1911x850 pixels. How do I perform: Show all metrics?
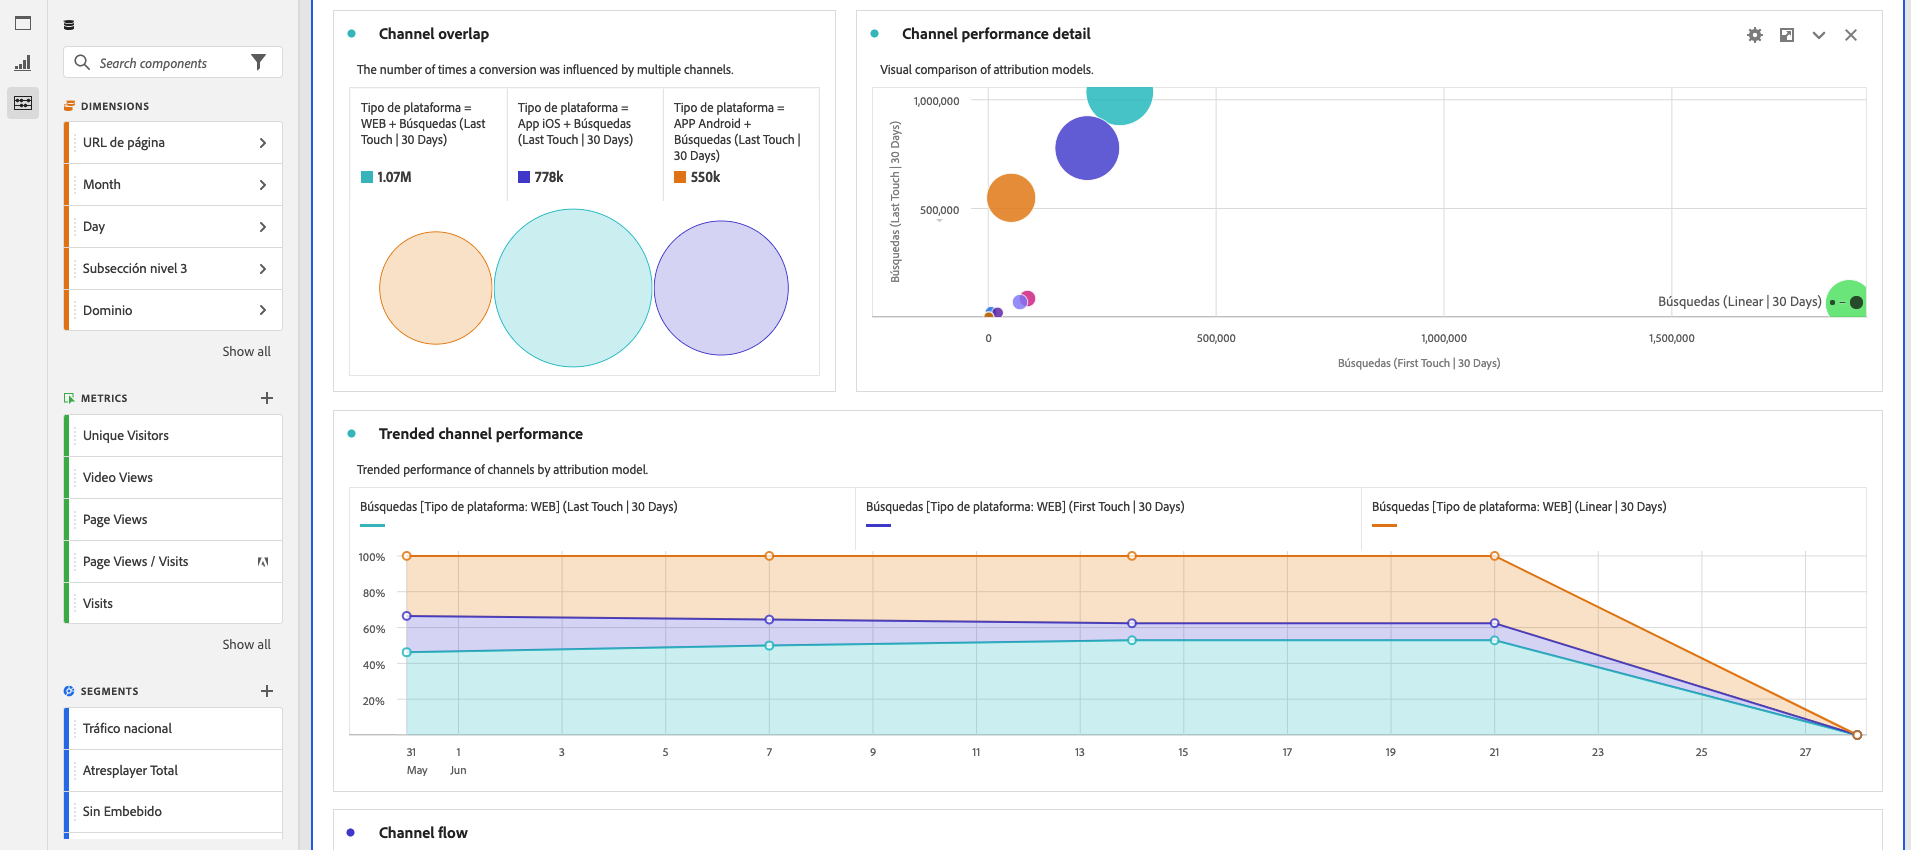(246, 645)
